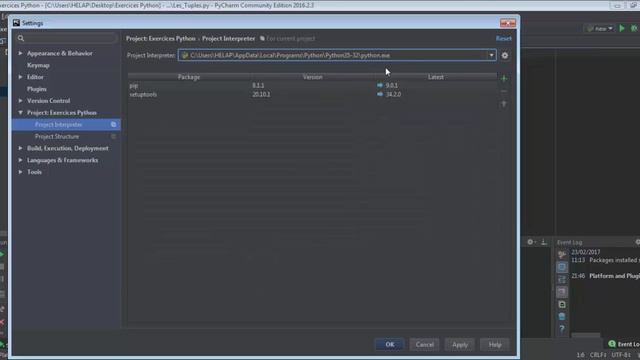Select Keymap in settings tree
This screenshot has width=640, height=360.
[x=38, y=65]
